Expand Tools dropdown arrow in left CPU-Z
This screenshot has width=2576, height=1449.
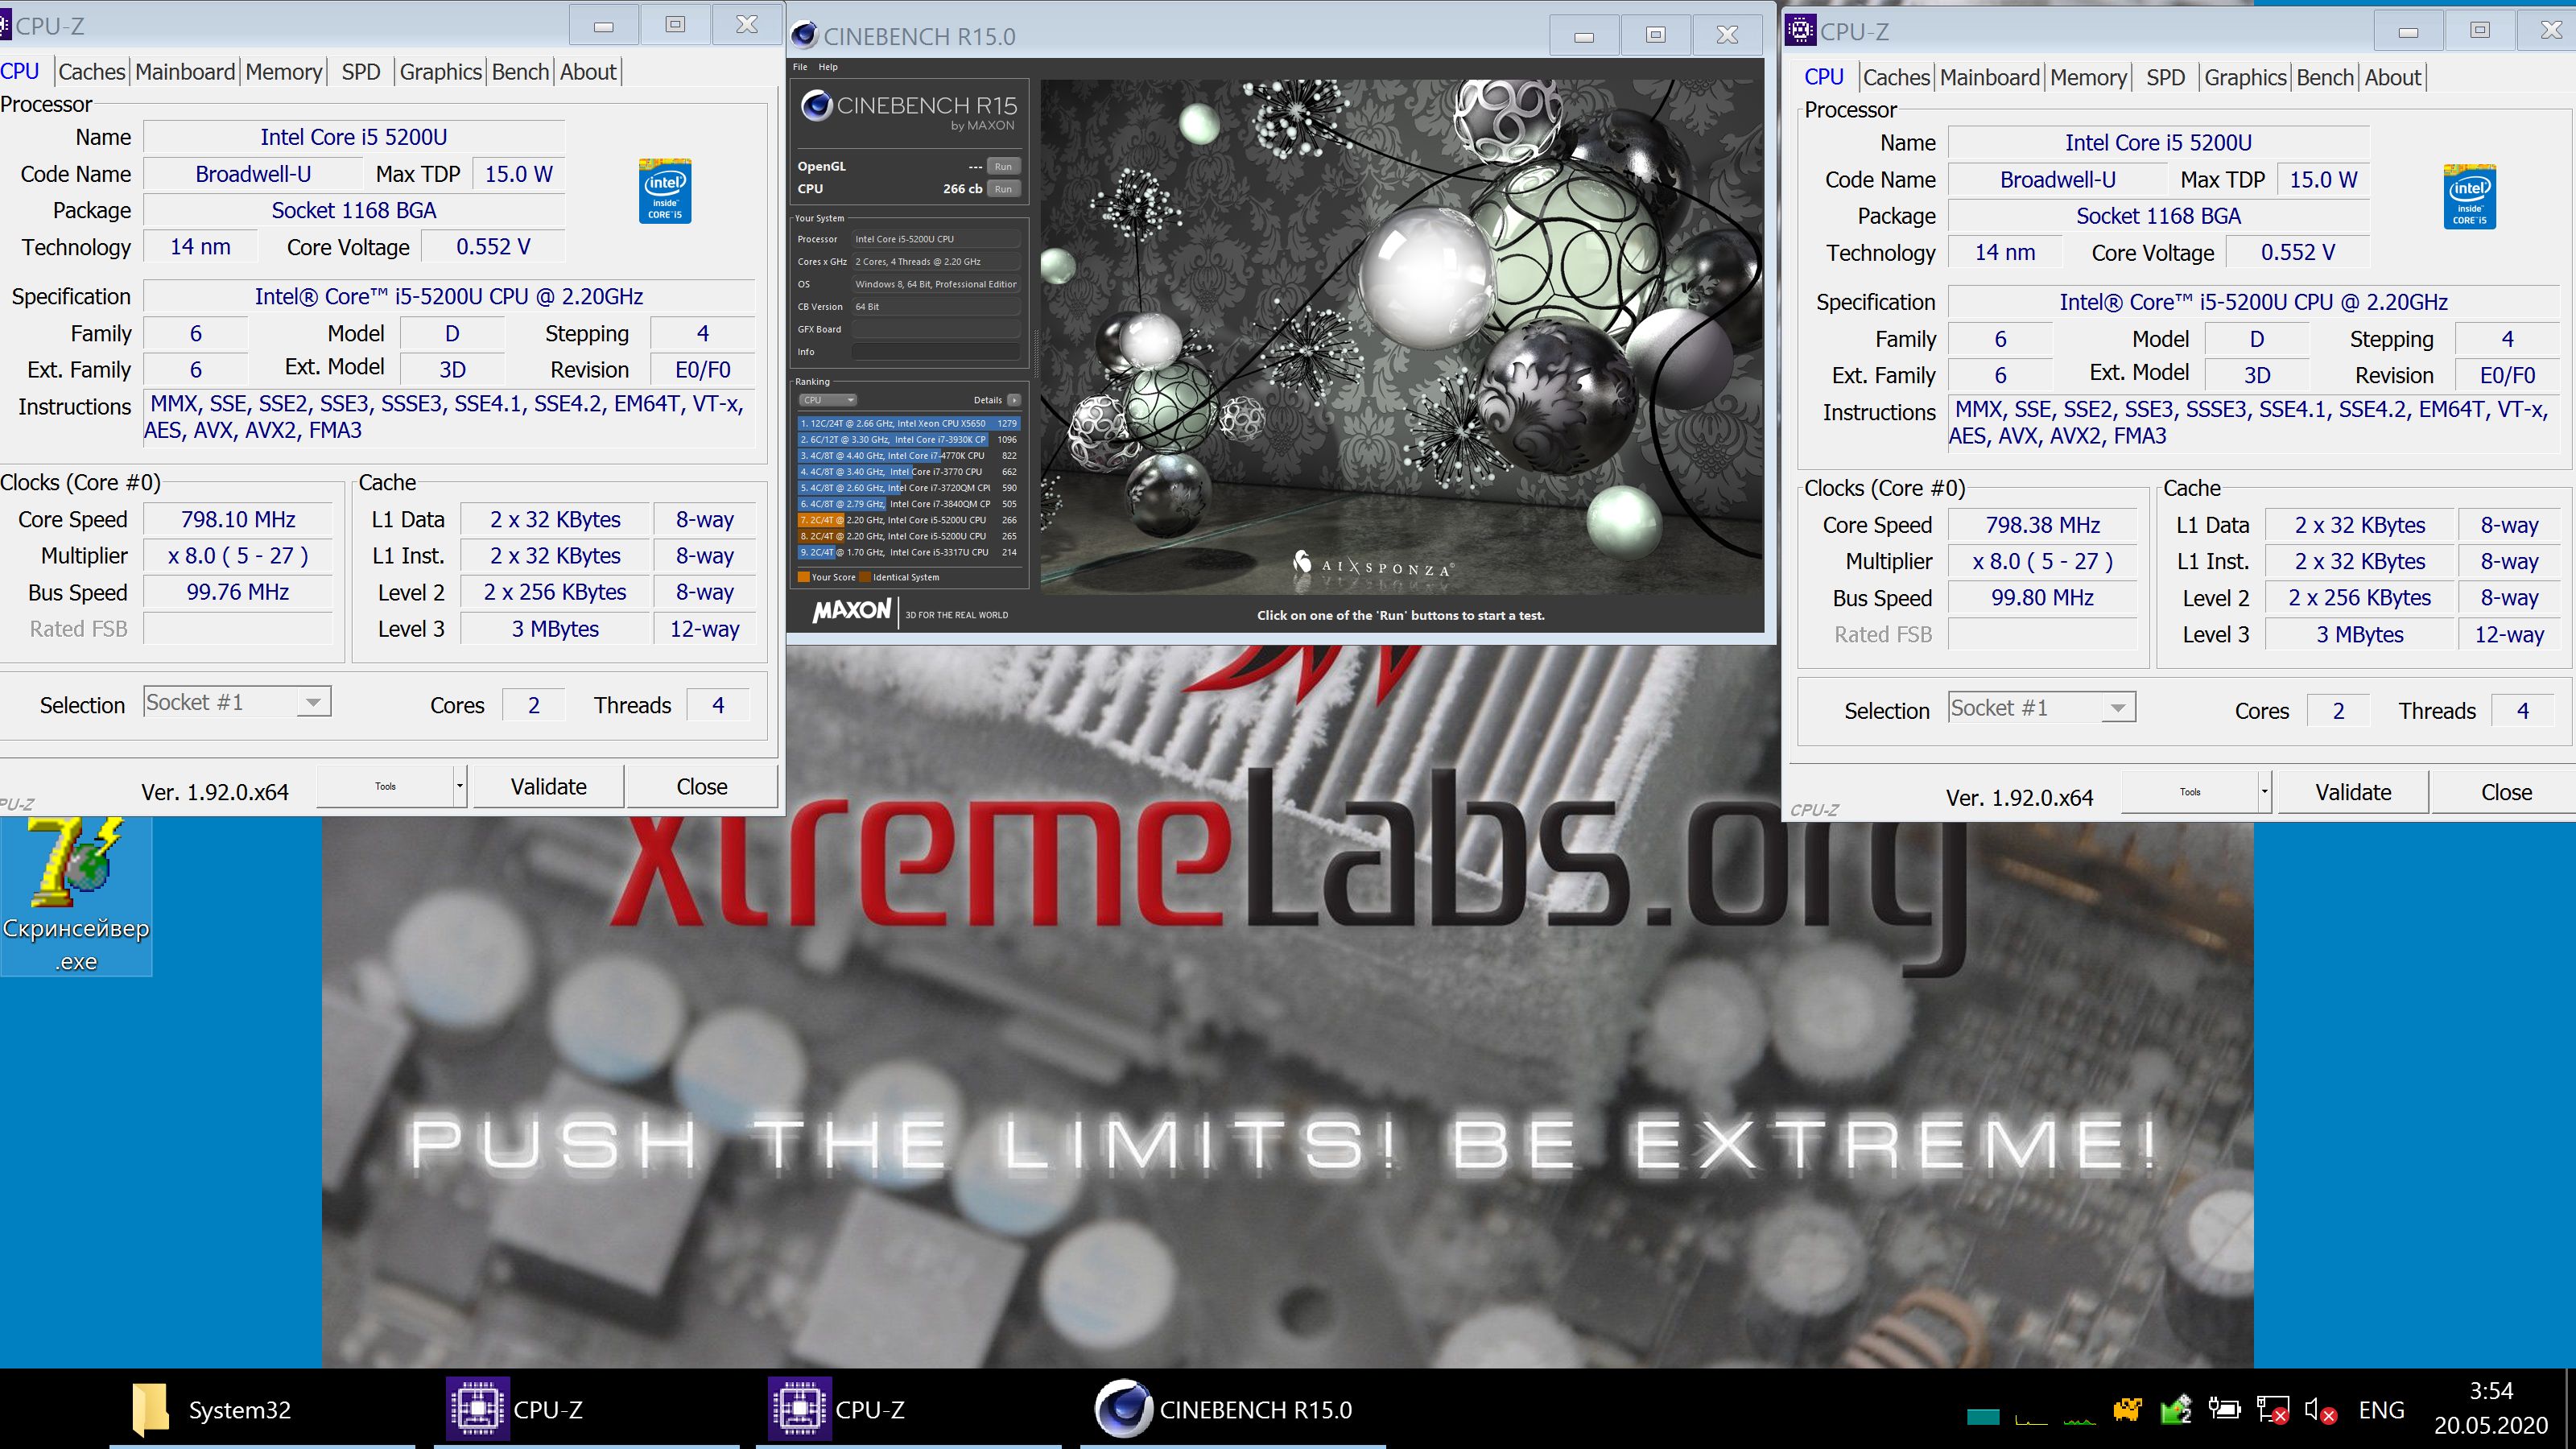point(460,787)
